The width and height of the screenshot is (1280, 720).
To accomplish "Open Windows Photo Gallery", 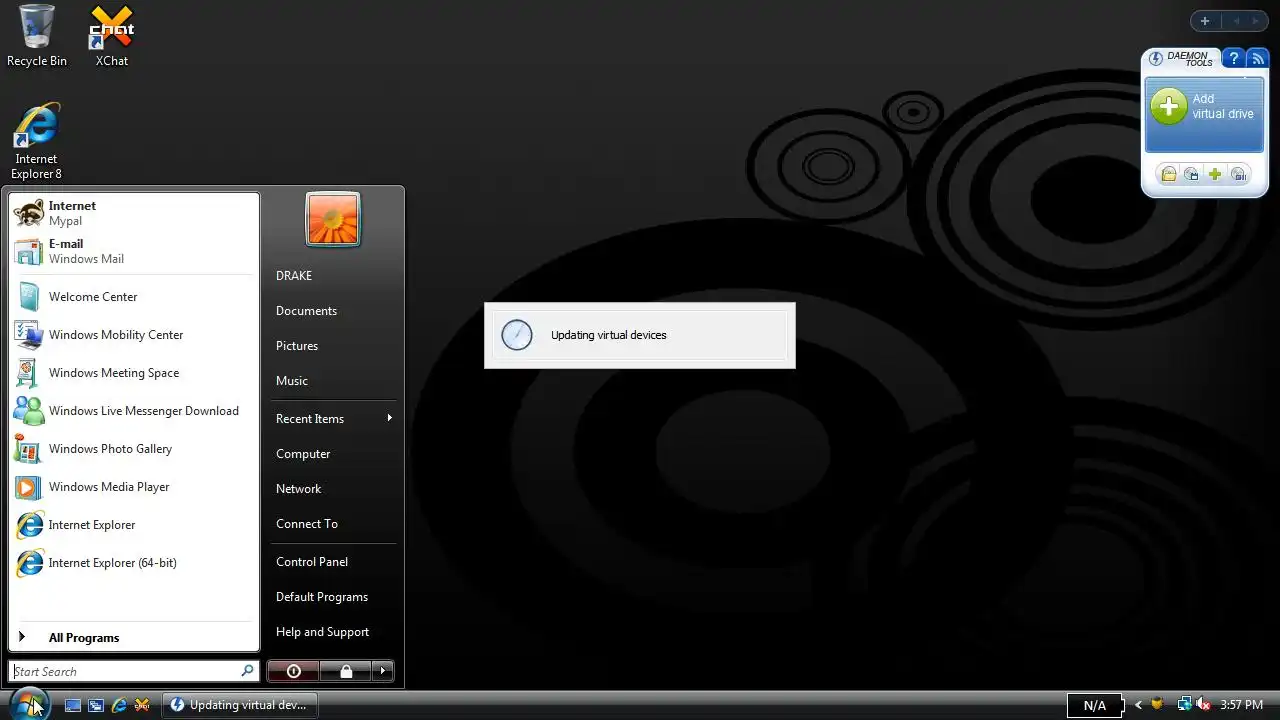I will 134,449.
